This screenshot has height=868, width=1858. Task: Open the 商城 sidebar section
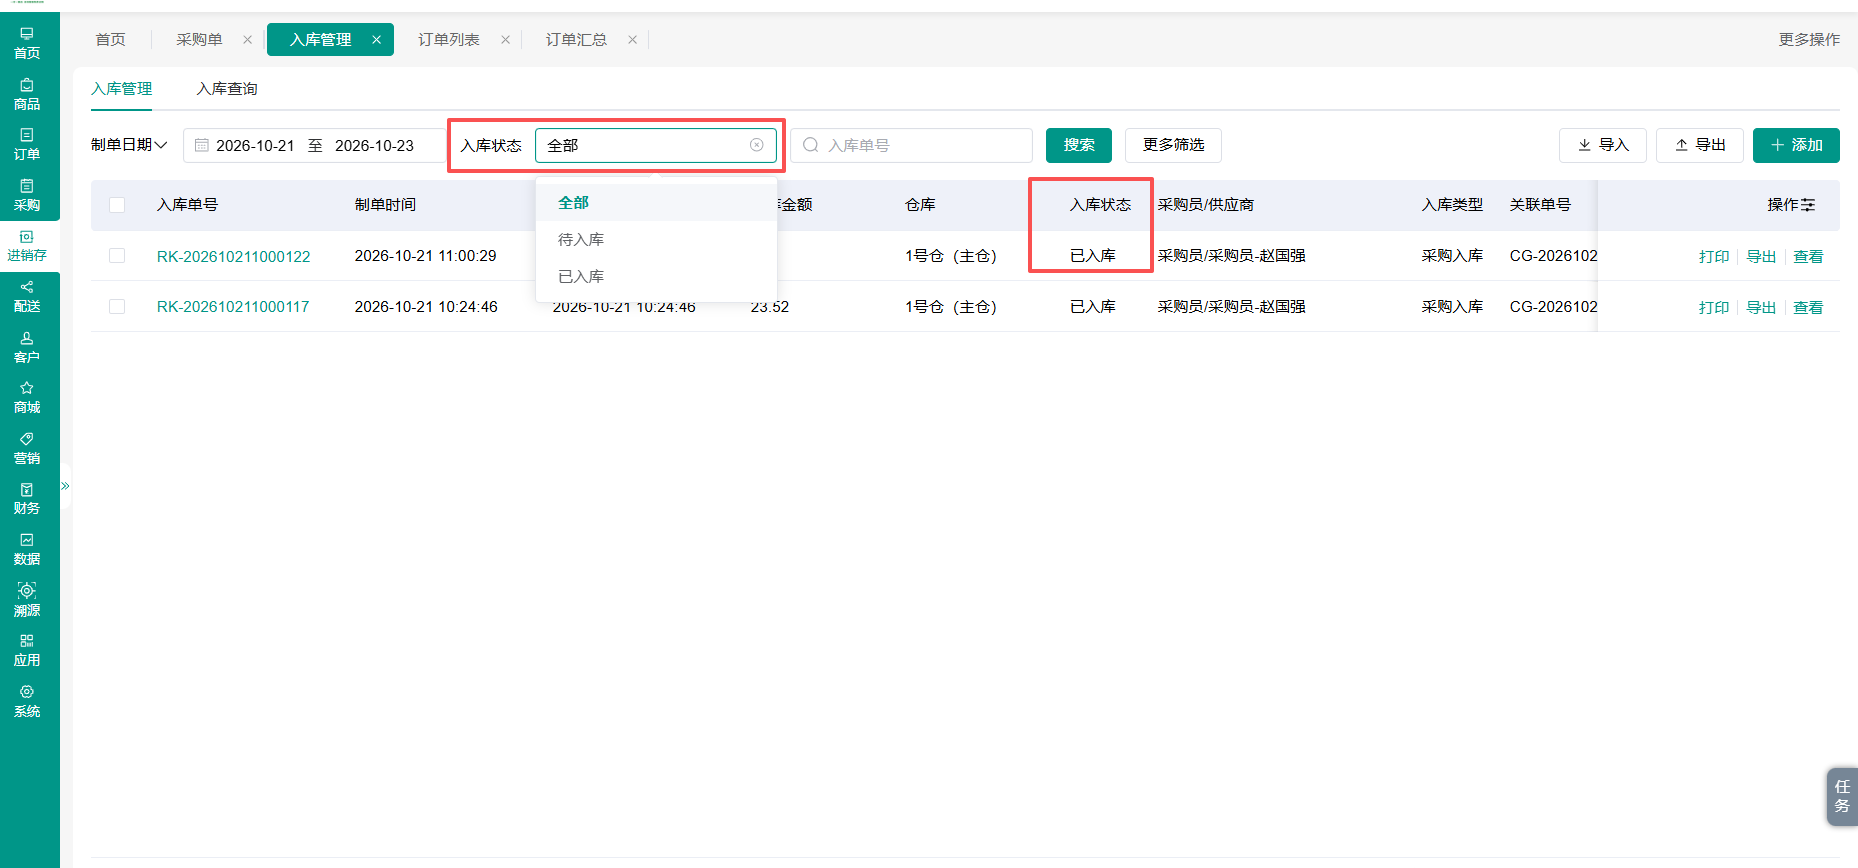point(27,397)
